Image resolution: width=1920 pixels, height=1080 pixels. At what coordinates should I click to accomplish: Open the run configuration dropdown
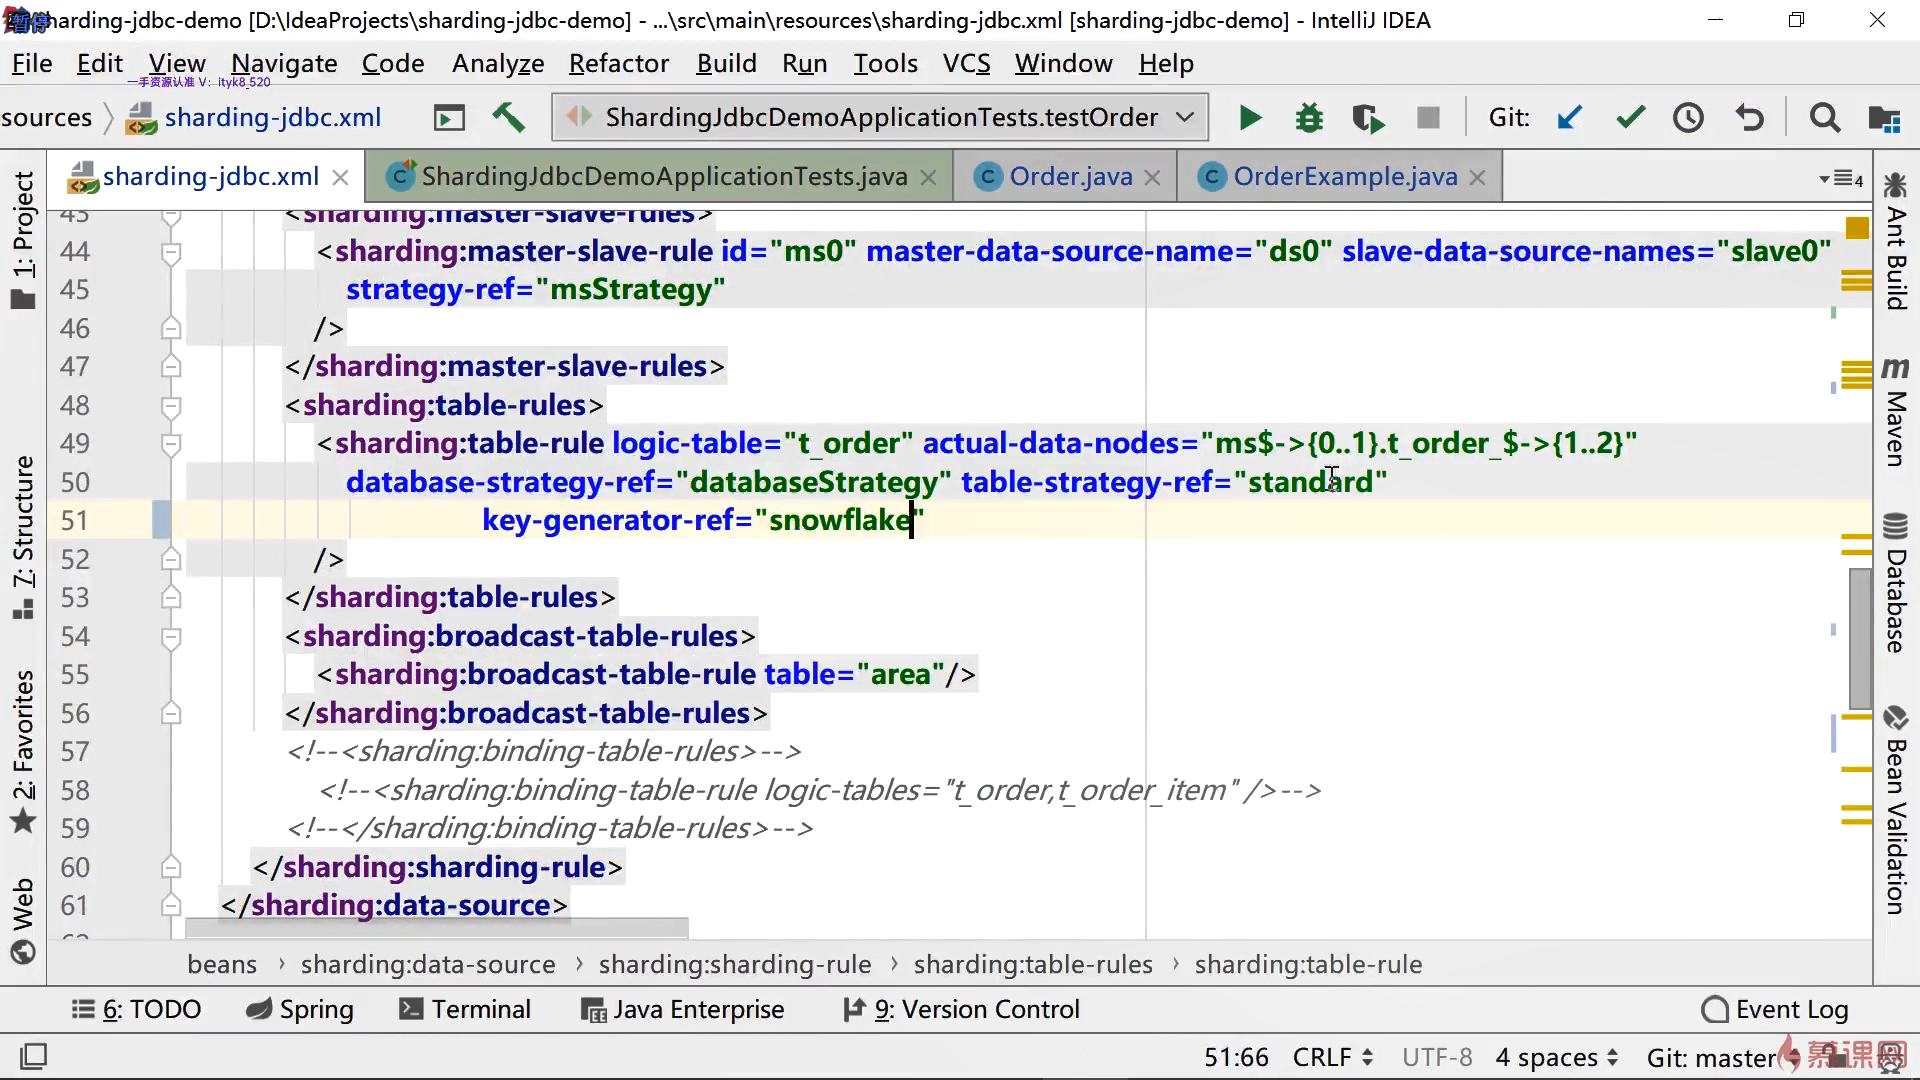click(x=1185, y=117)
